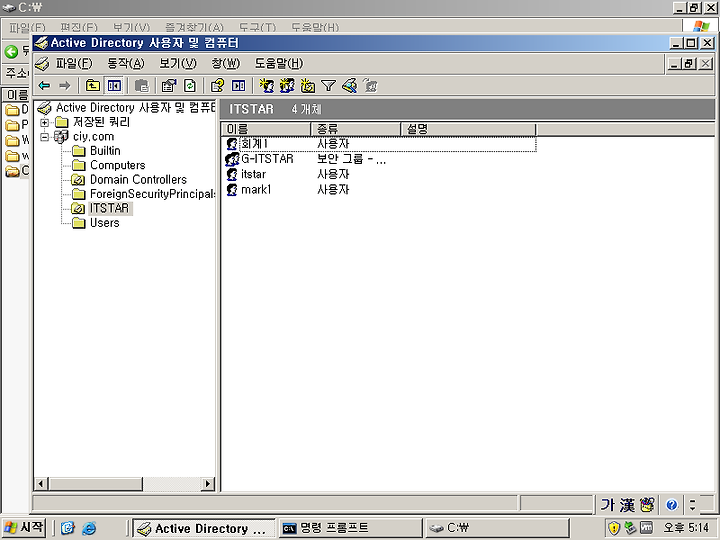This screenshot has height=540, width=720.
Task: Open filter options funnel icon
Action: [x=328, y=86]
